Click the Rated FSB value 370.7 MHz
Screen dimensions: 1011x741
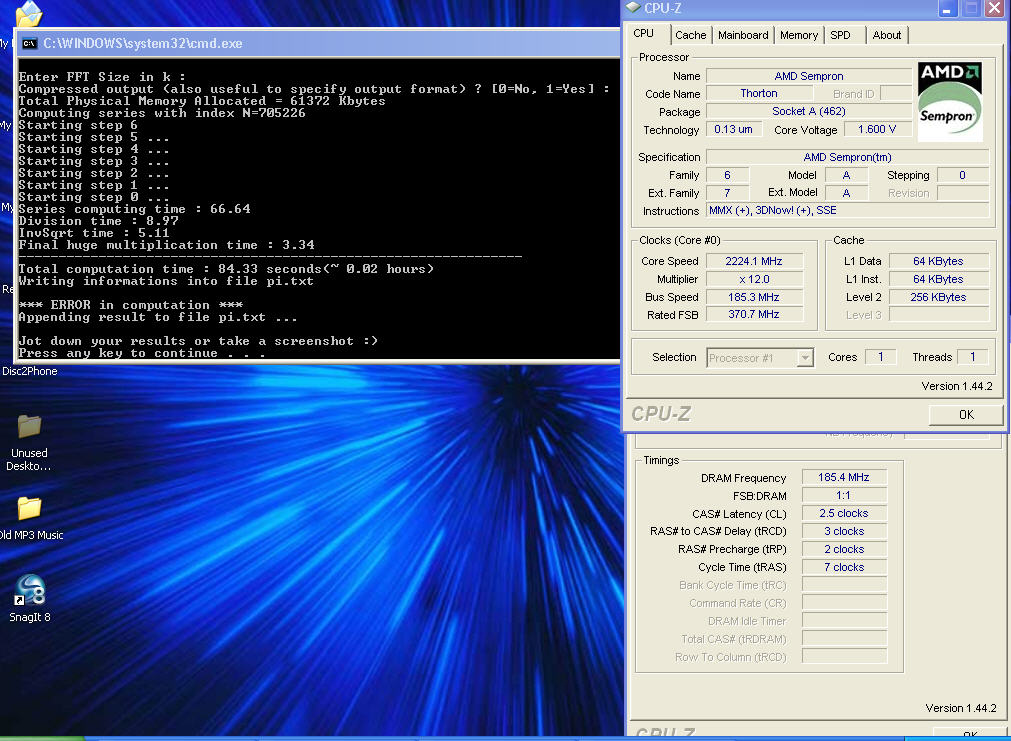pyautogui.click(x=754, y=314)
